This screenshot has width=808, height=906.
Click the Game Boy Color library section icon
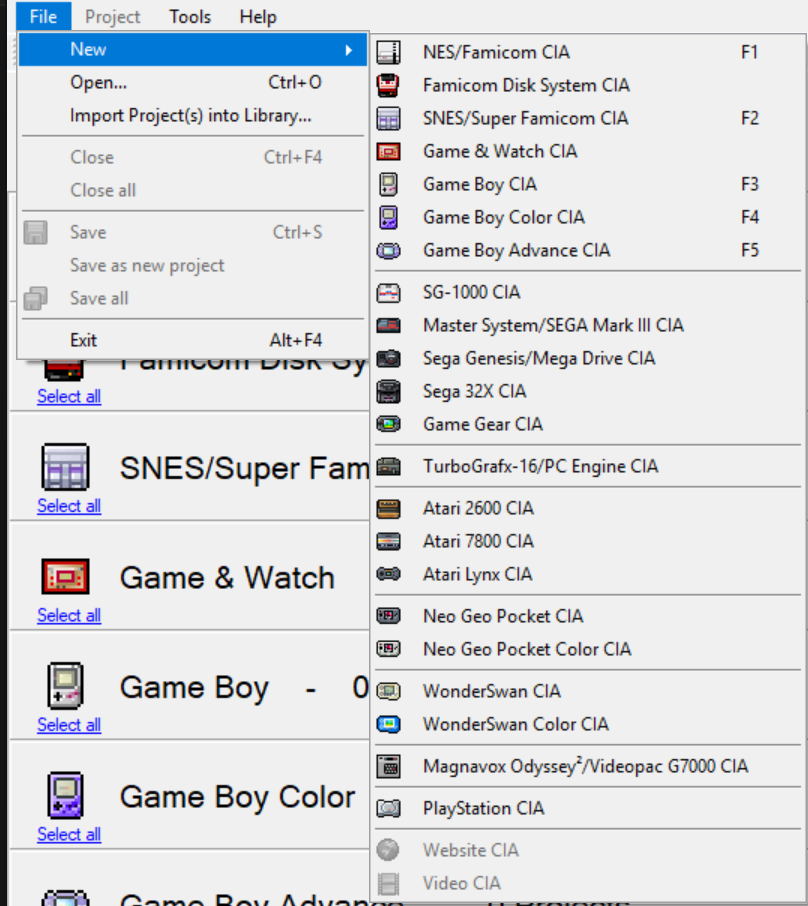pos(65,796)
